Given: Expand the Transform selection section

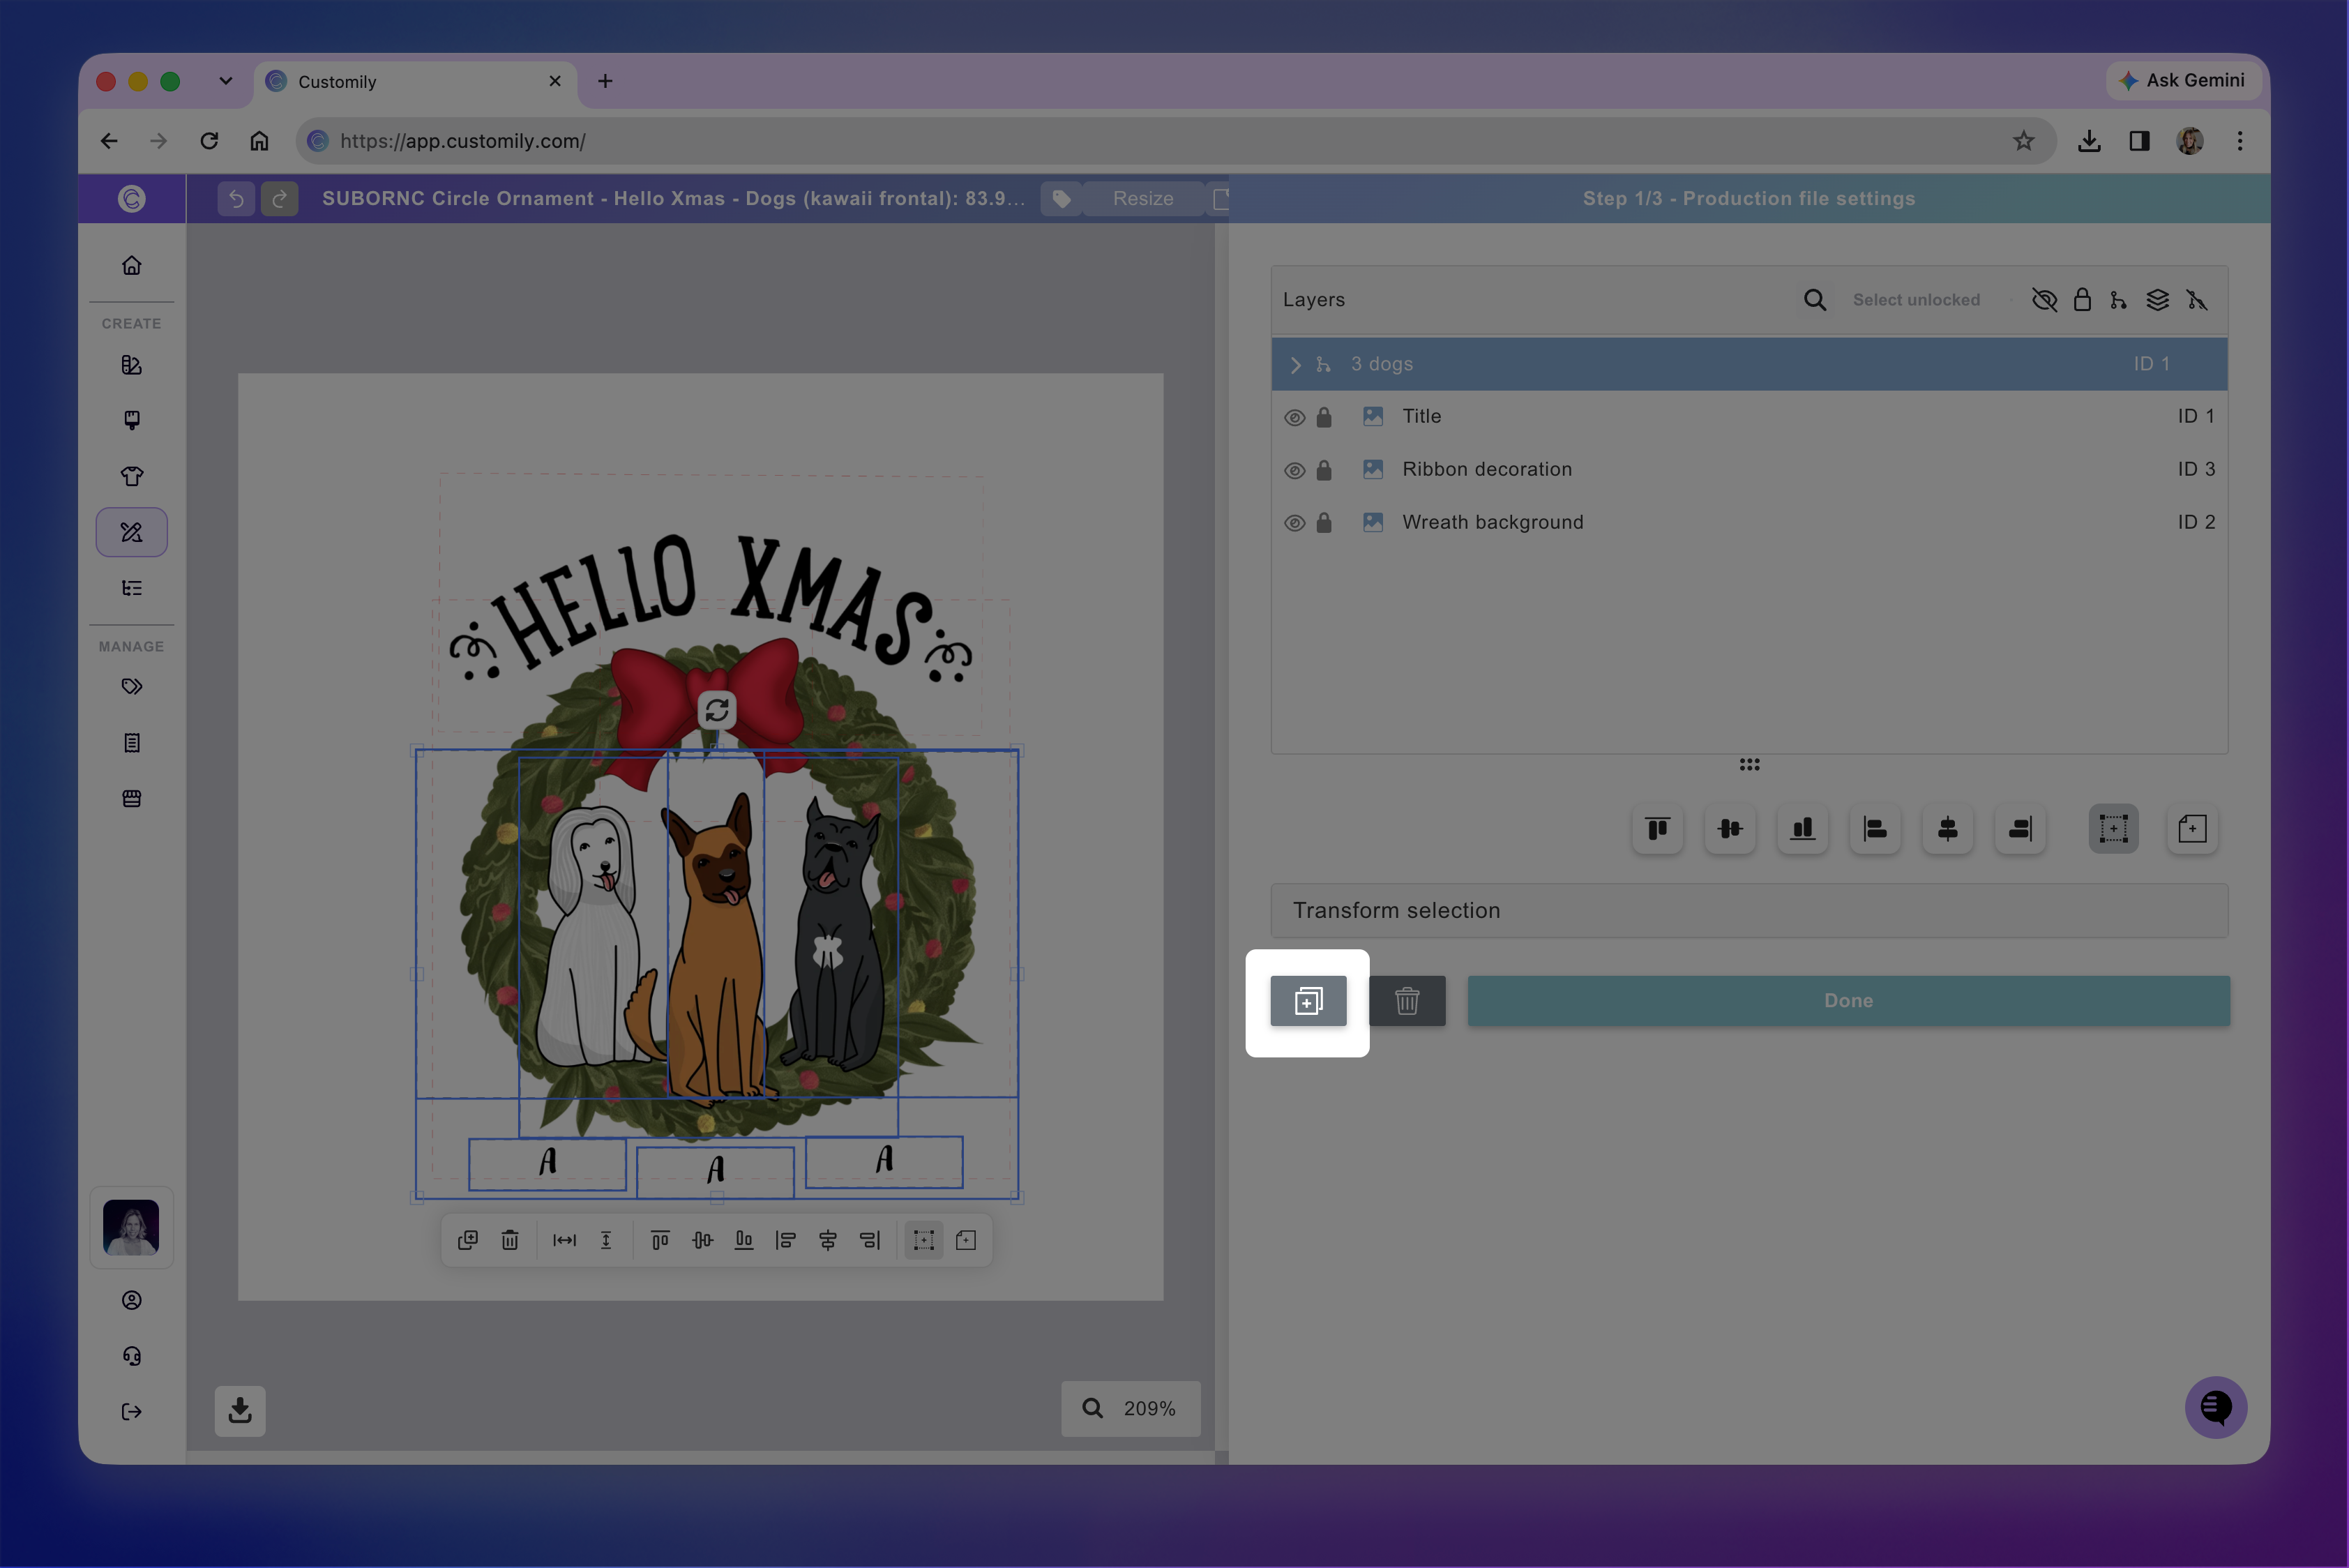Looking at the screenshot, I should point(1749,911).
